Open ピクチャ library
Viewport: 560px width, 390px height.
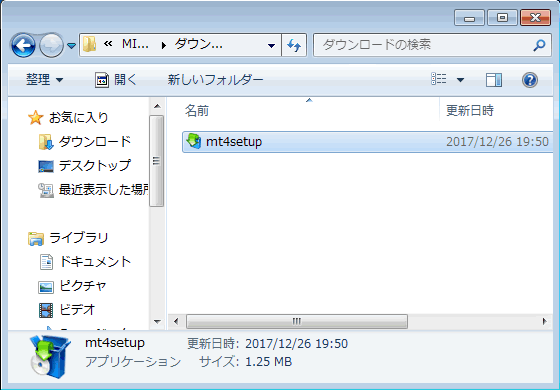[x=83, y=286]
